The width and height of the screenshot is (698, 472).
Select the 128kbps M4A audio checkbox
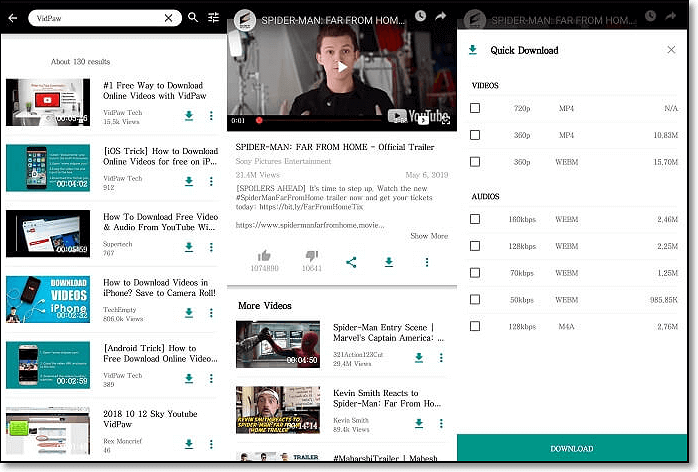(x=475, y=326)
